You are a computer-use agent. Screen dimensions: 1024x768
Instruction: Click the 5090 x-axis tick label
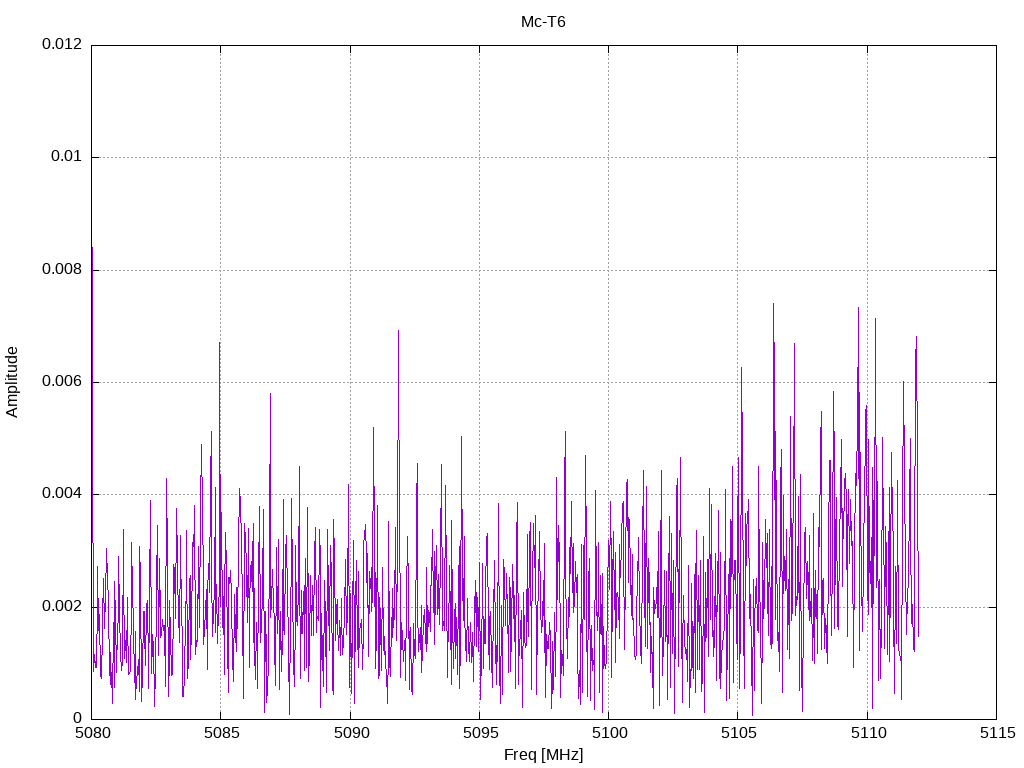(x=351, y=733)
